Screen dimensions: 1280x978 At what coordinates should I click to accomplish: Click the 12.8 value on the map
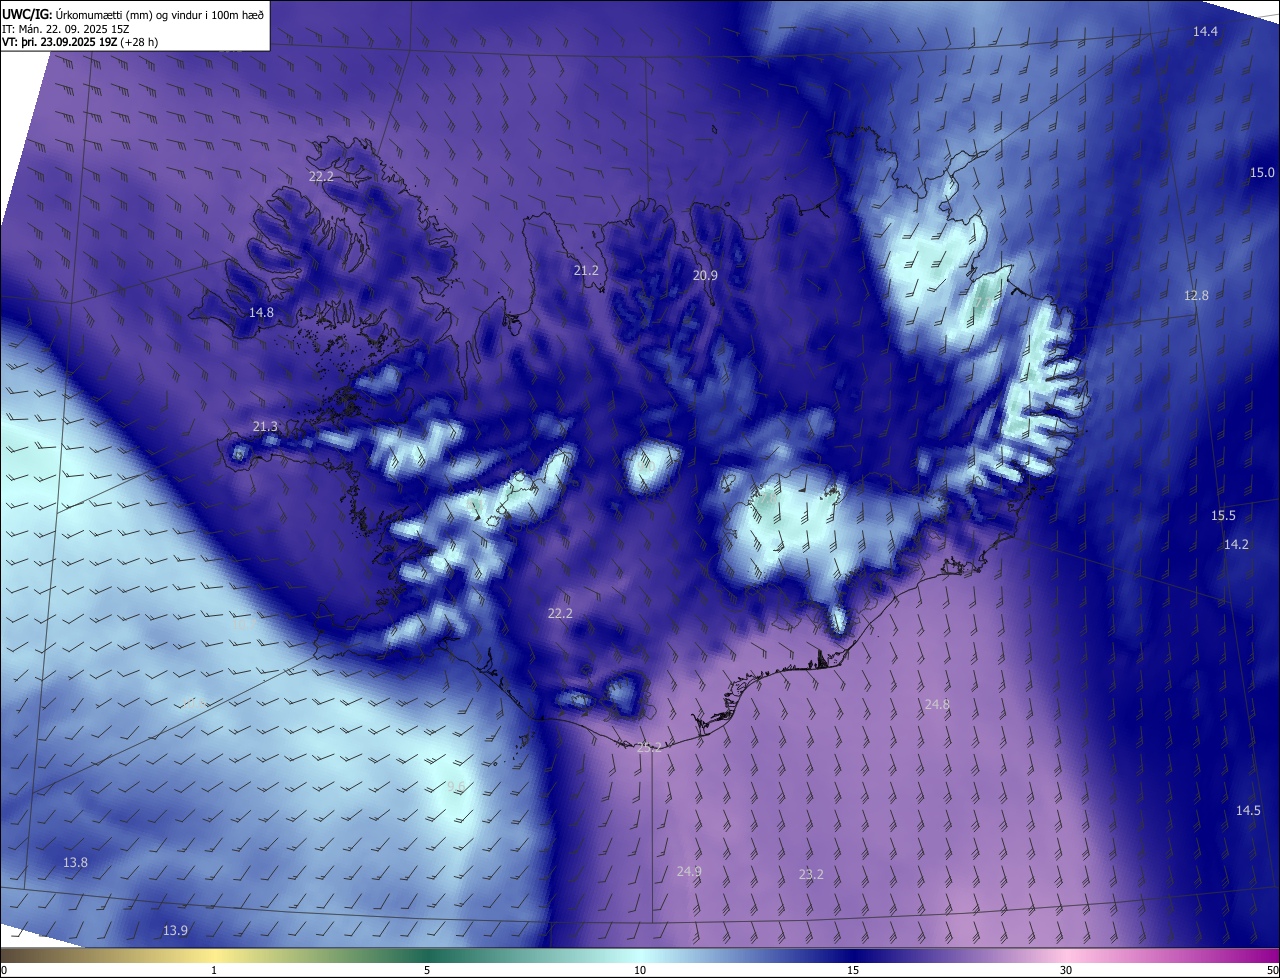[x=1196, y=296]
